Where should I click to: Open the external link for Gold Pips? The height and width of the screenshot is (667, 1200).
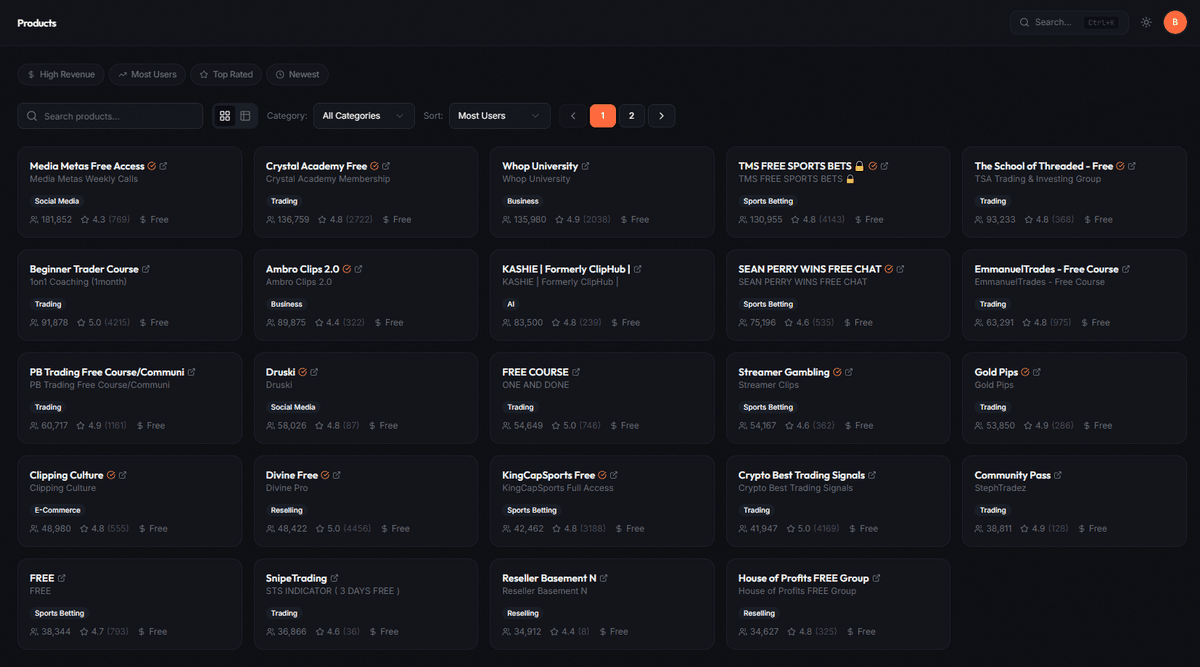click(1035, 371)
